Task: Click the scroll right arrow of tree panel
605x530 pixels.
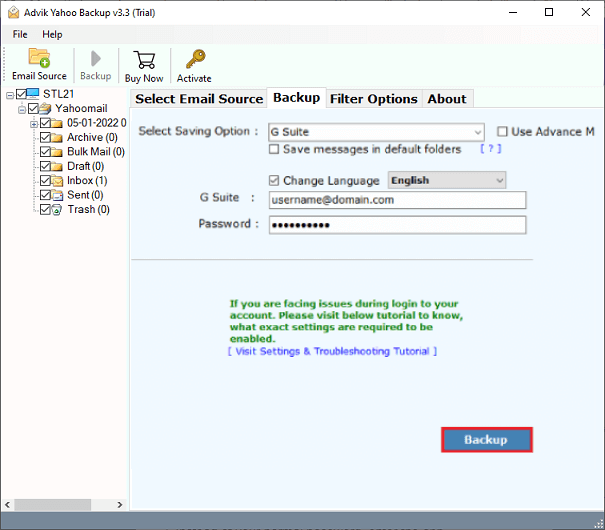Action: point(120,505)
